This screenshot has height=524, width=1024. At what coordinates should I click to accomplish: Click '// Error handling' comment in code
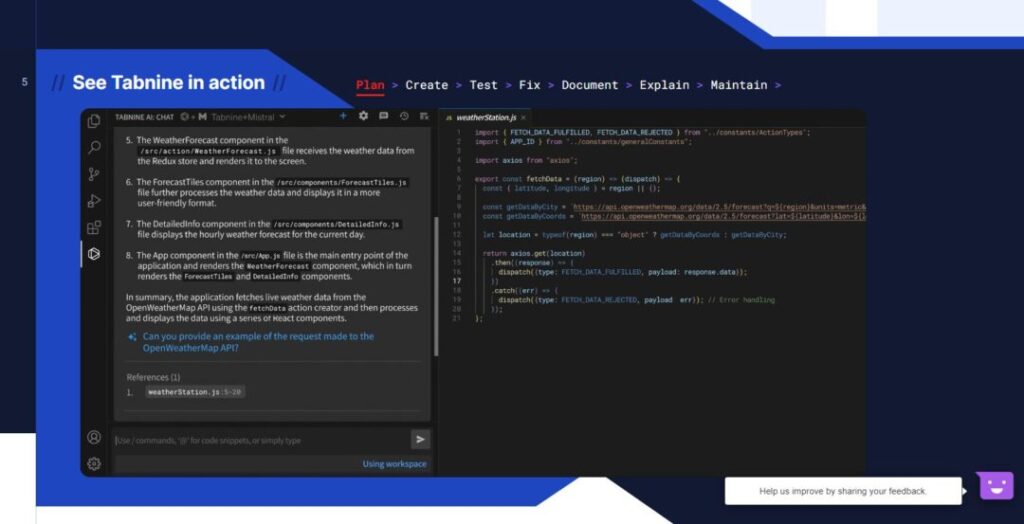[x=741, y=300]
